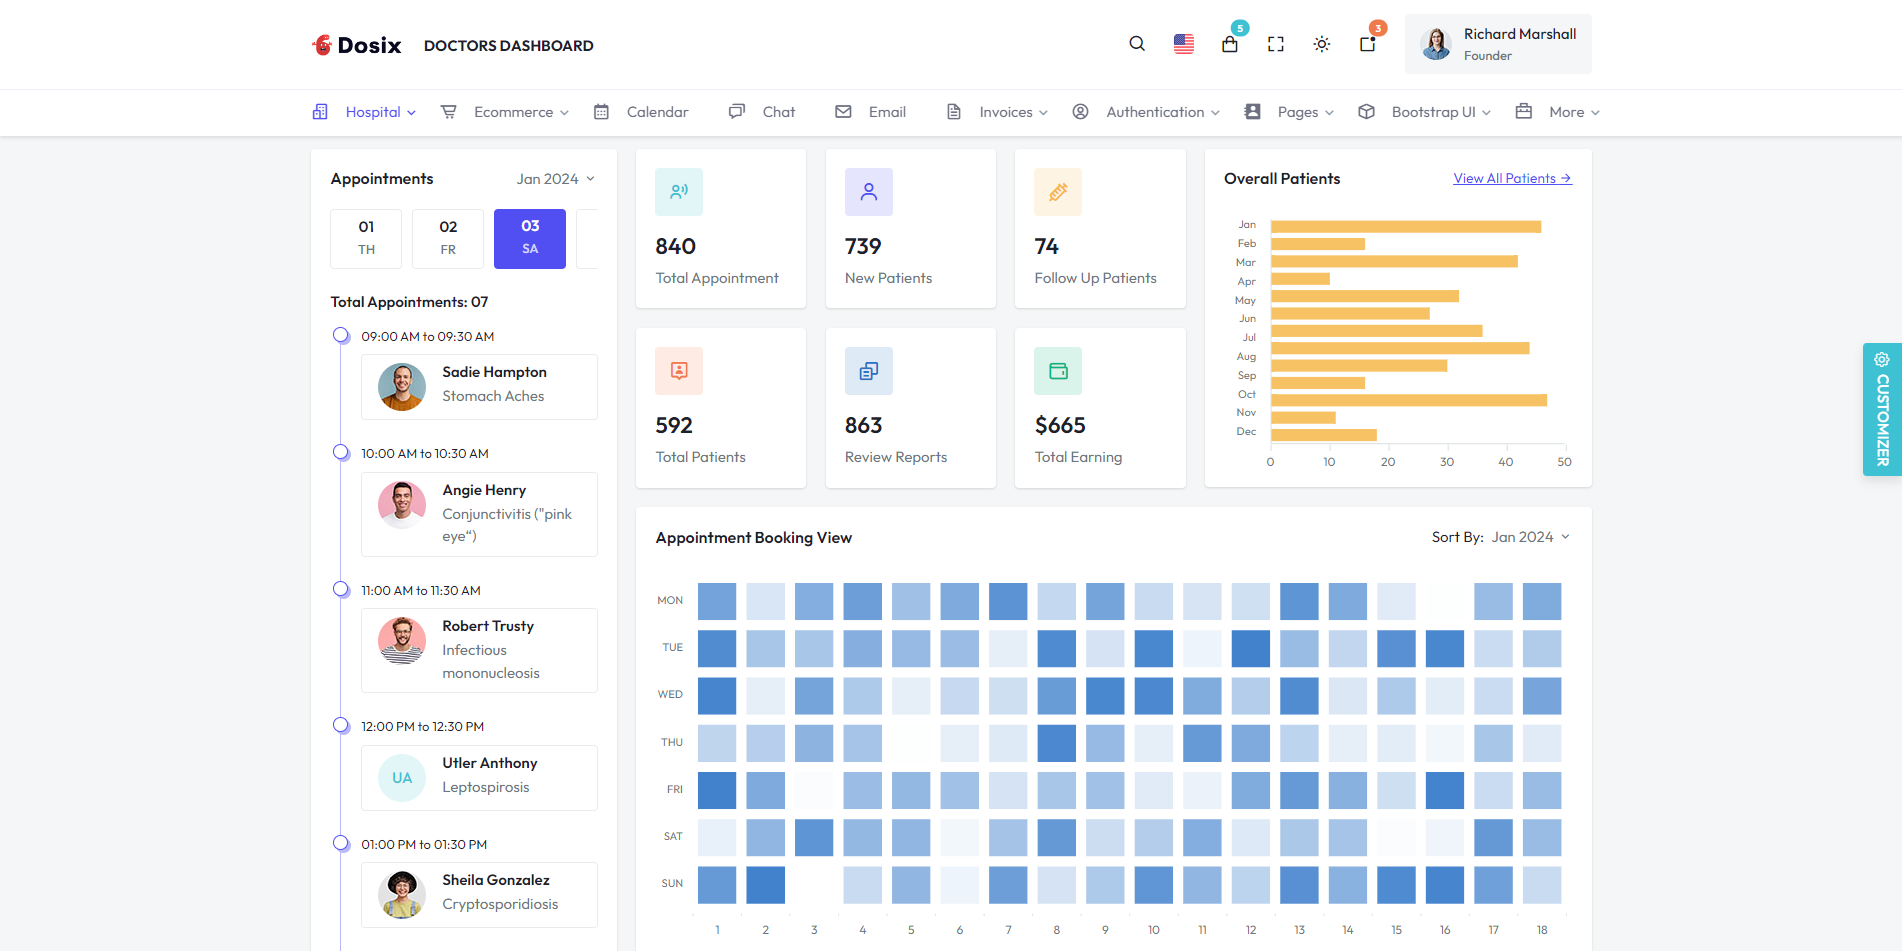
Task: Open Appointments Jan 2024 month dropdown
Action: (556, 179)
